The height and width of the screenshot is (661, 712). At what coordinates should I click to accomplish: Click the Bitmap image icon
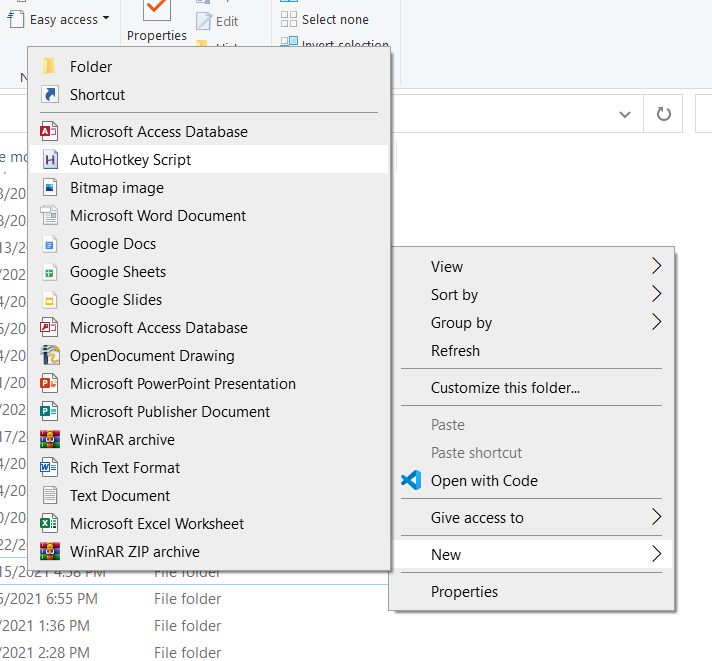pos(50,187)
